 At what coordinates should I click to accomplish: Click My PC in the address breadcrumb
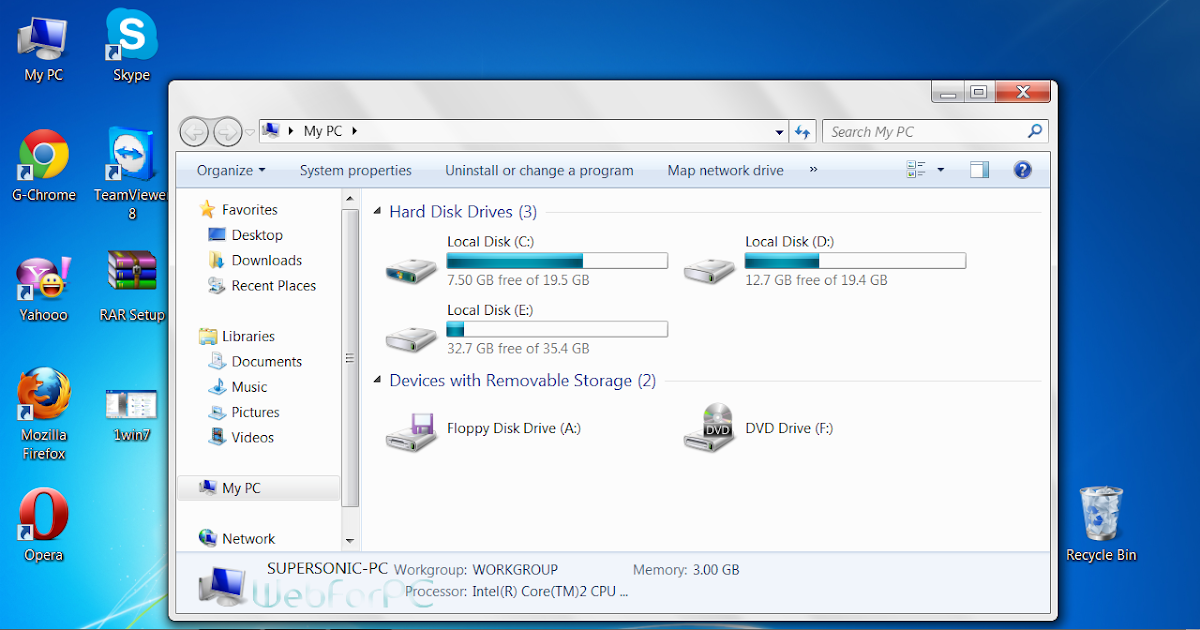(x=322, y=131)
